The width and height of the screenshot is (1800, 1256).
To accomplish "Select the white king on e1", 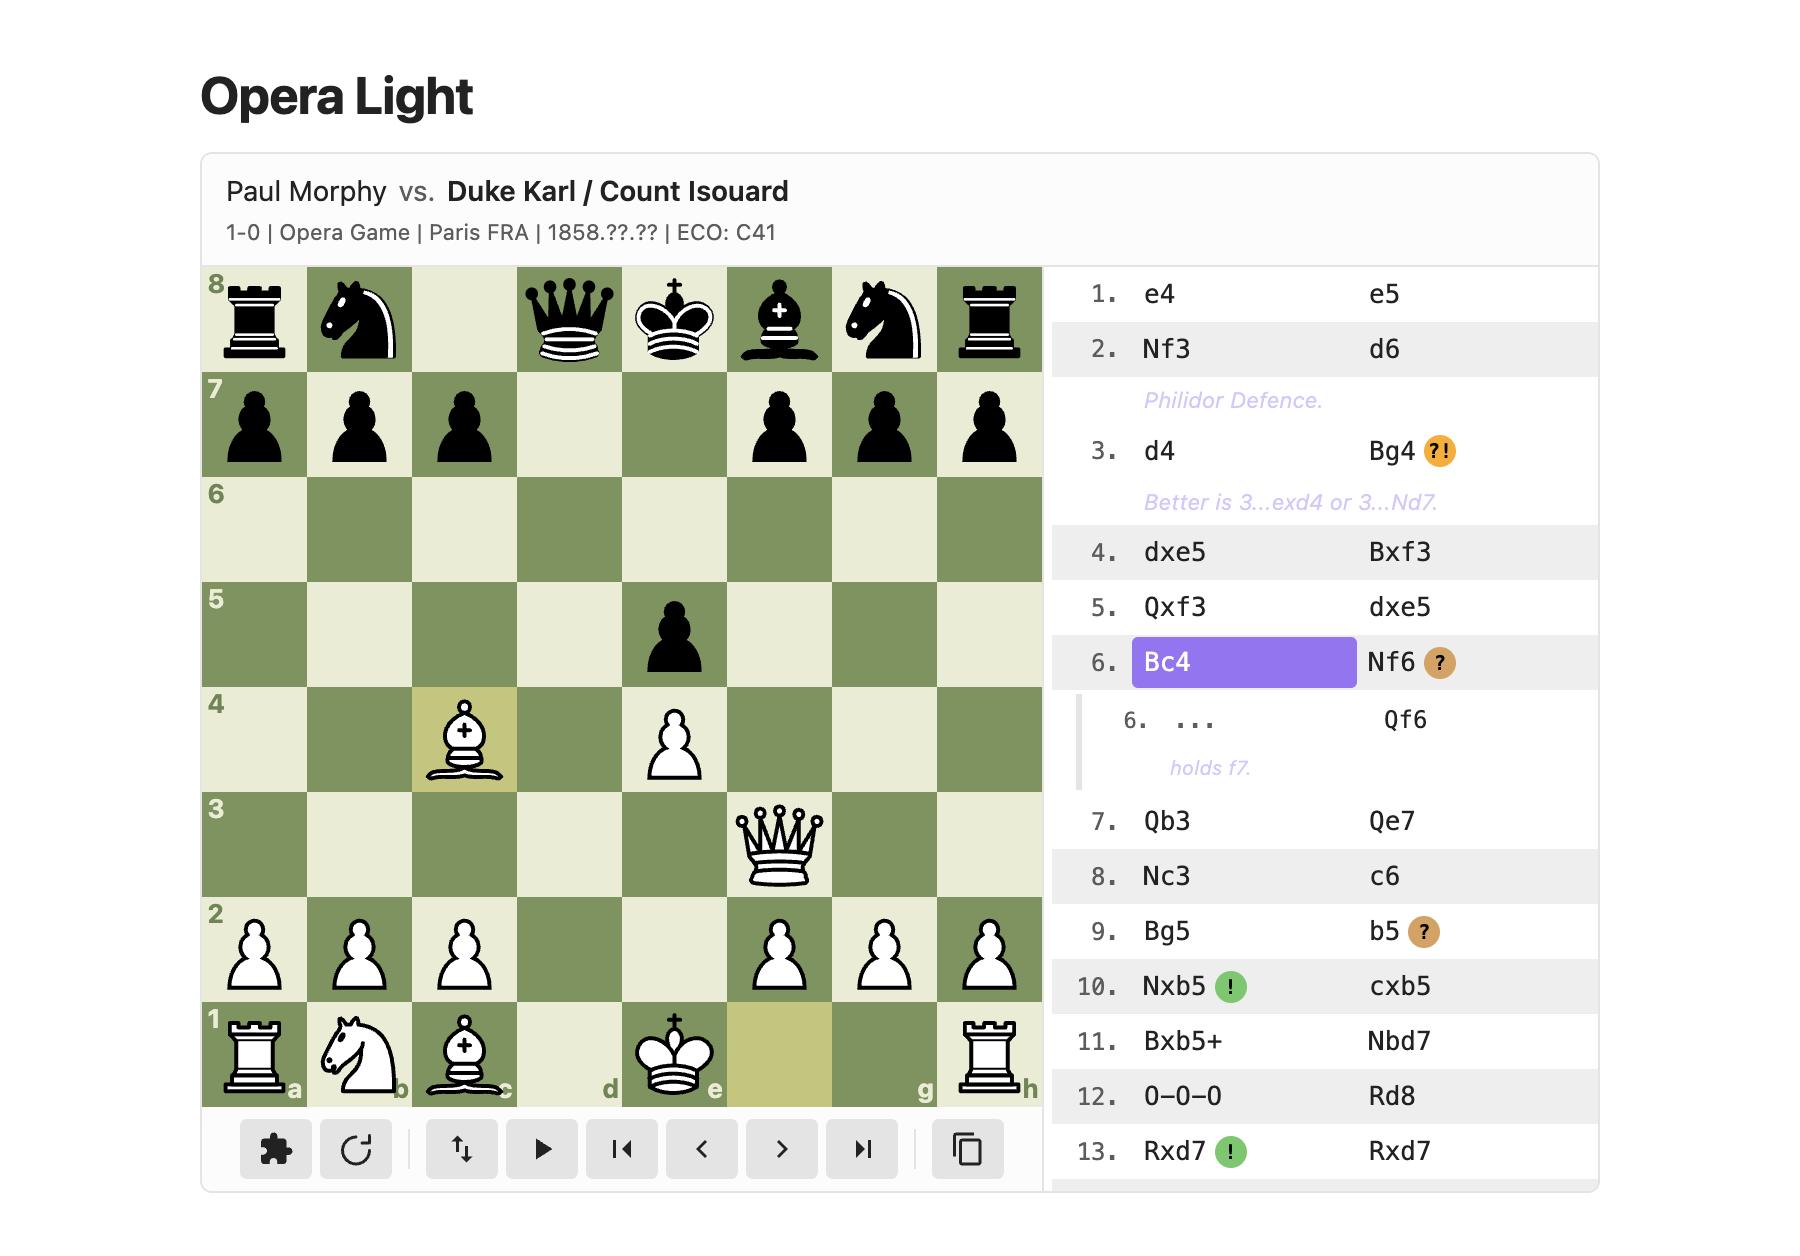I will [675, 1055].
